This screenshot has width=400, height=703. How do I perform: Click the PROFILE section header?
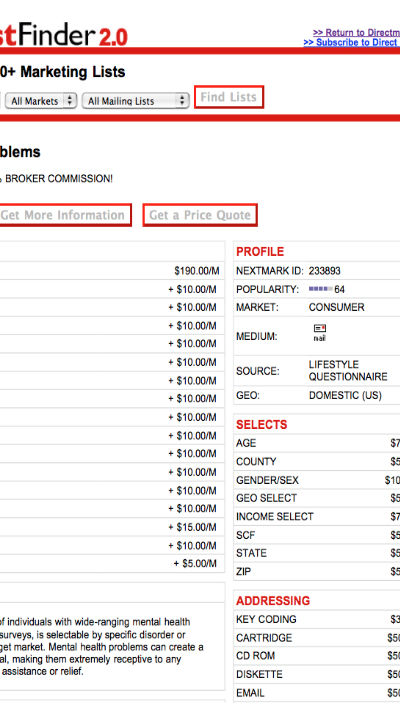tap(260, 252)
